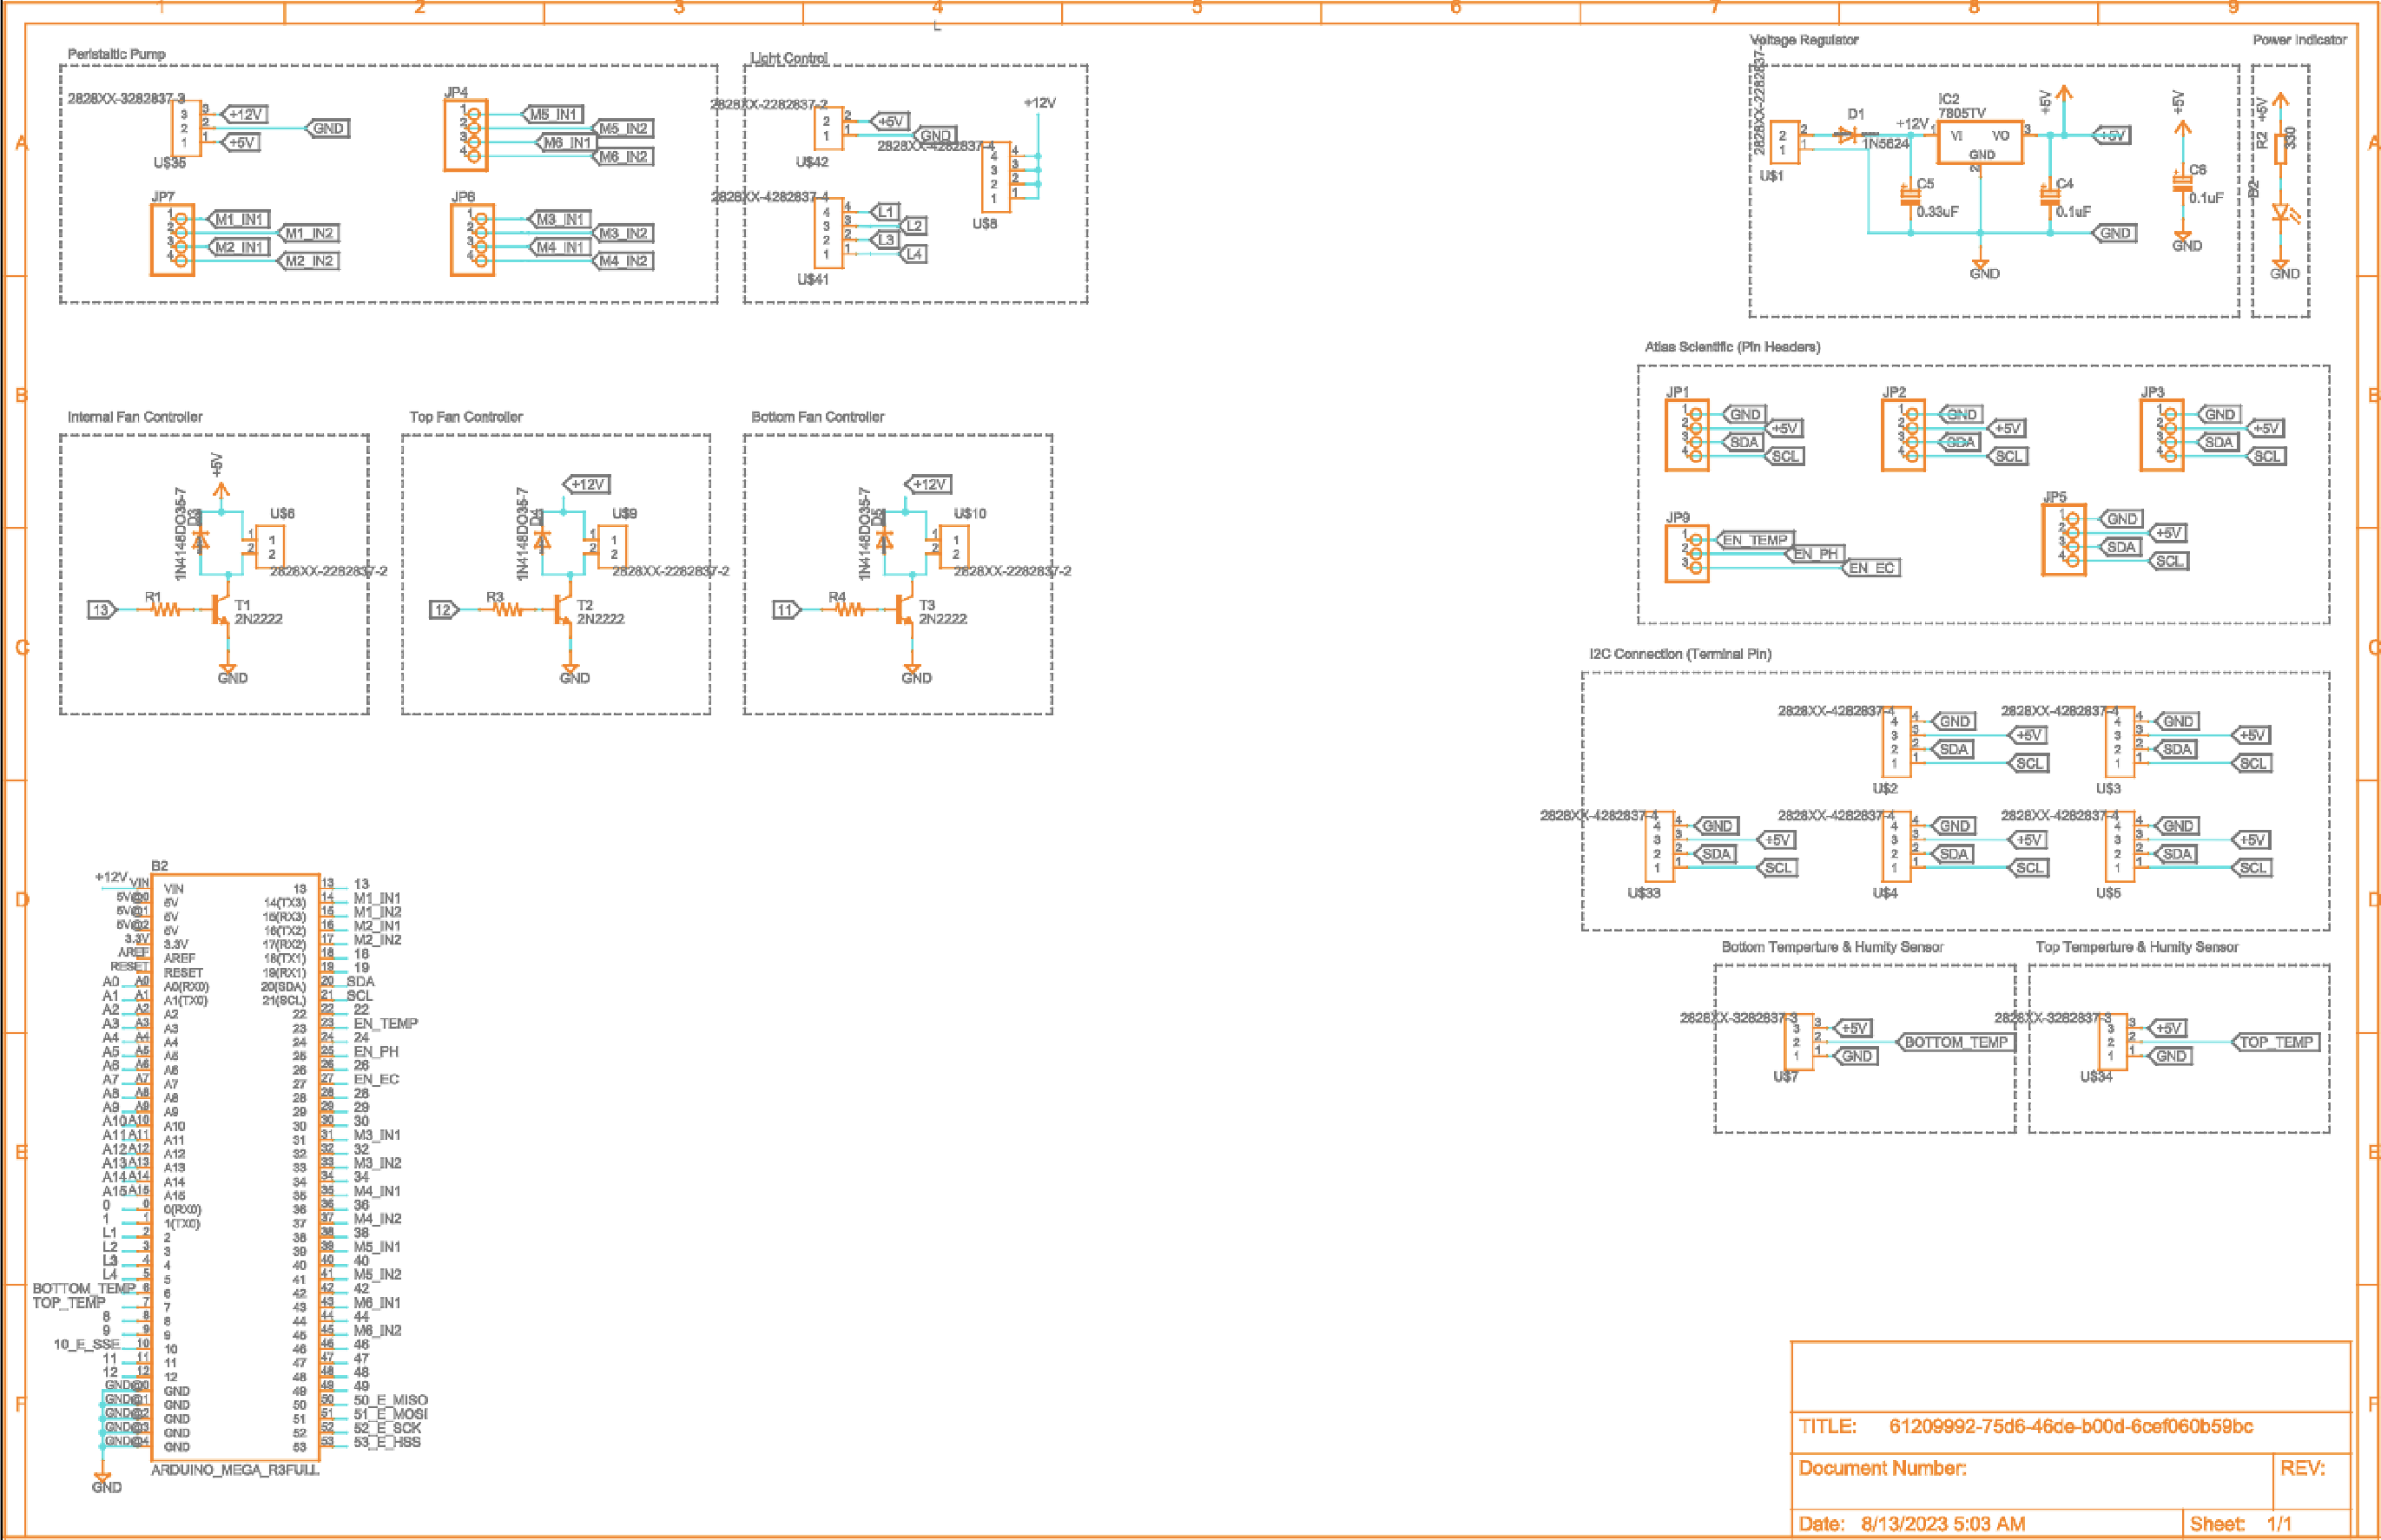Select the 7805TV regulator IC2 symbol
Screen dimensions: 2381x1540
click(x=1980, y=142)
